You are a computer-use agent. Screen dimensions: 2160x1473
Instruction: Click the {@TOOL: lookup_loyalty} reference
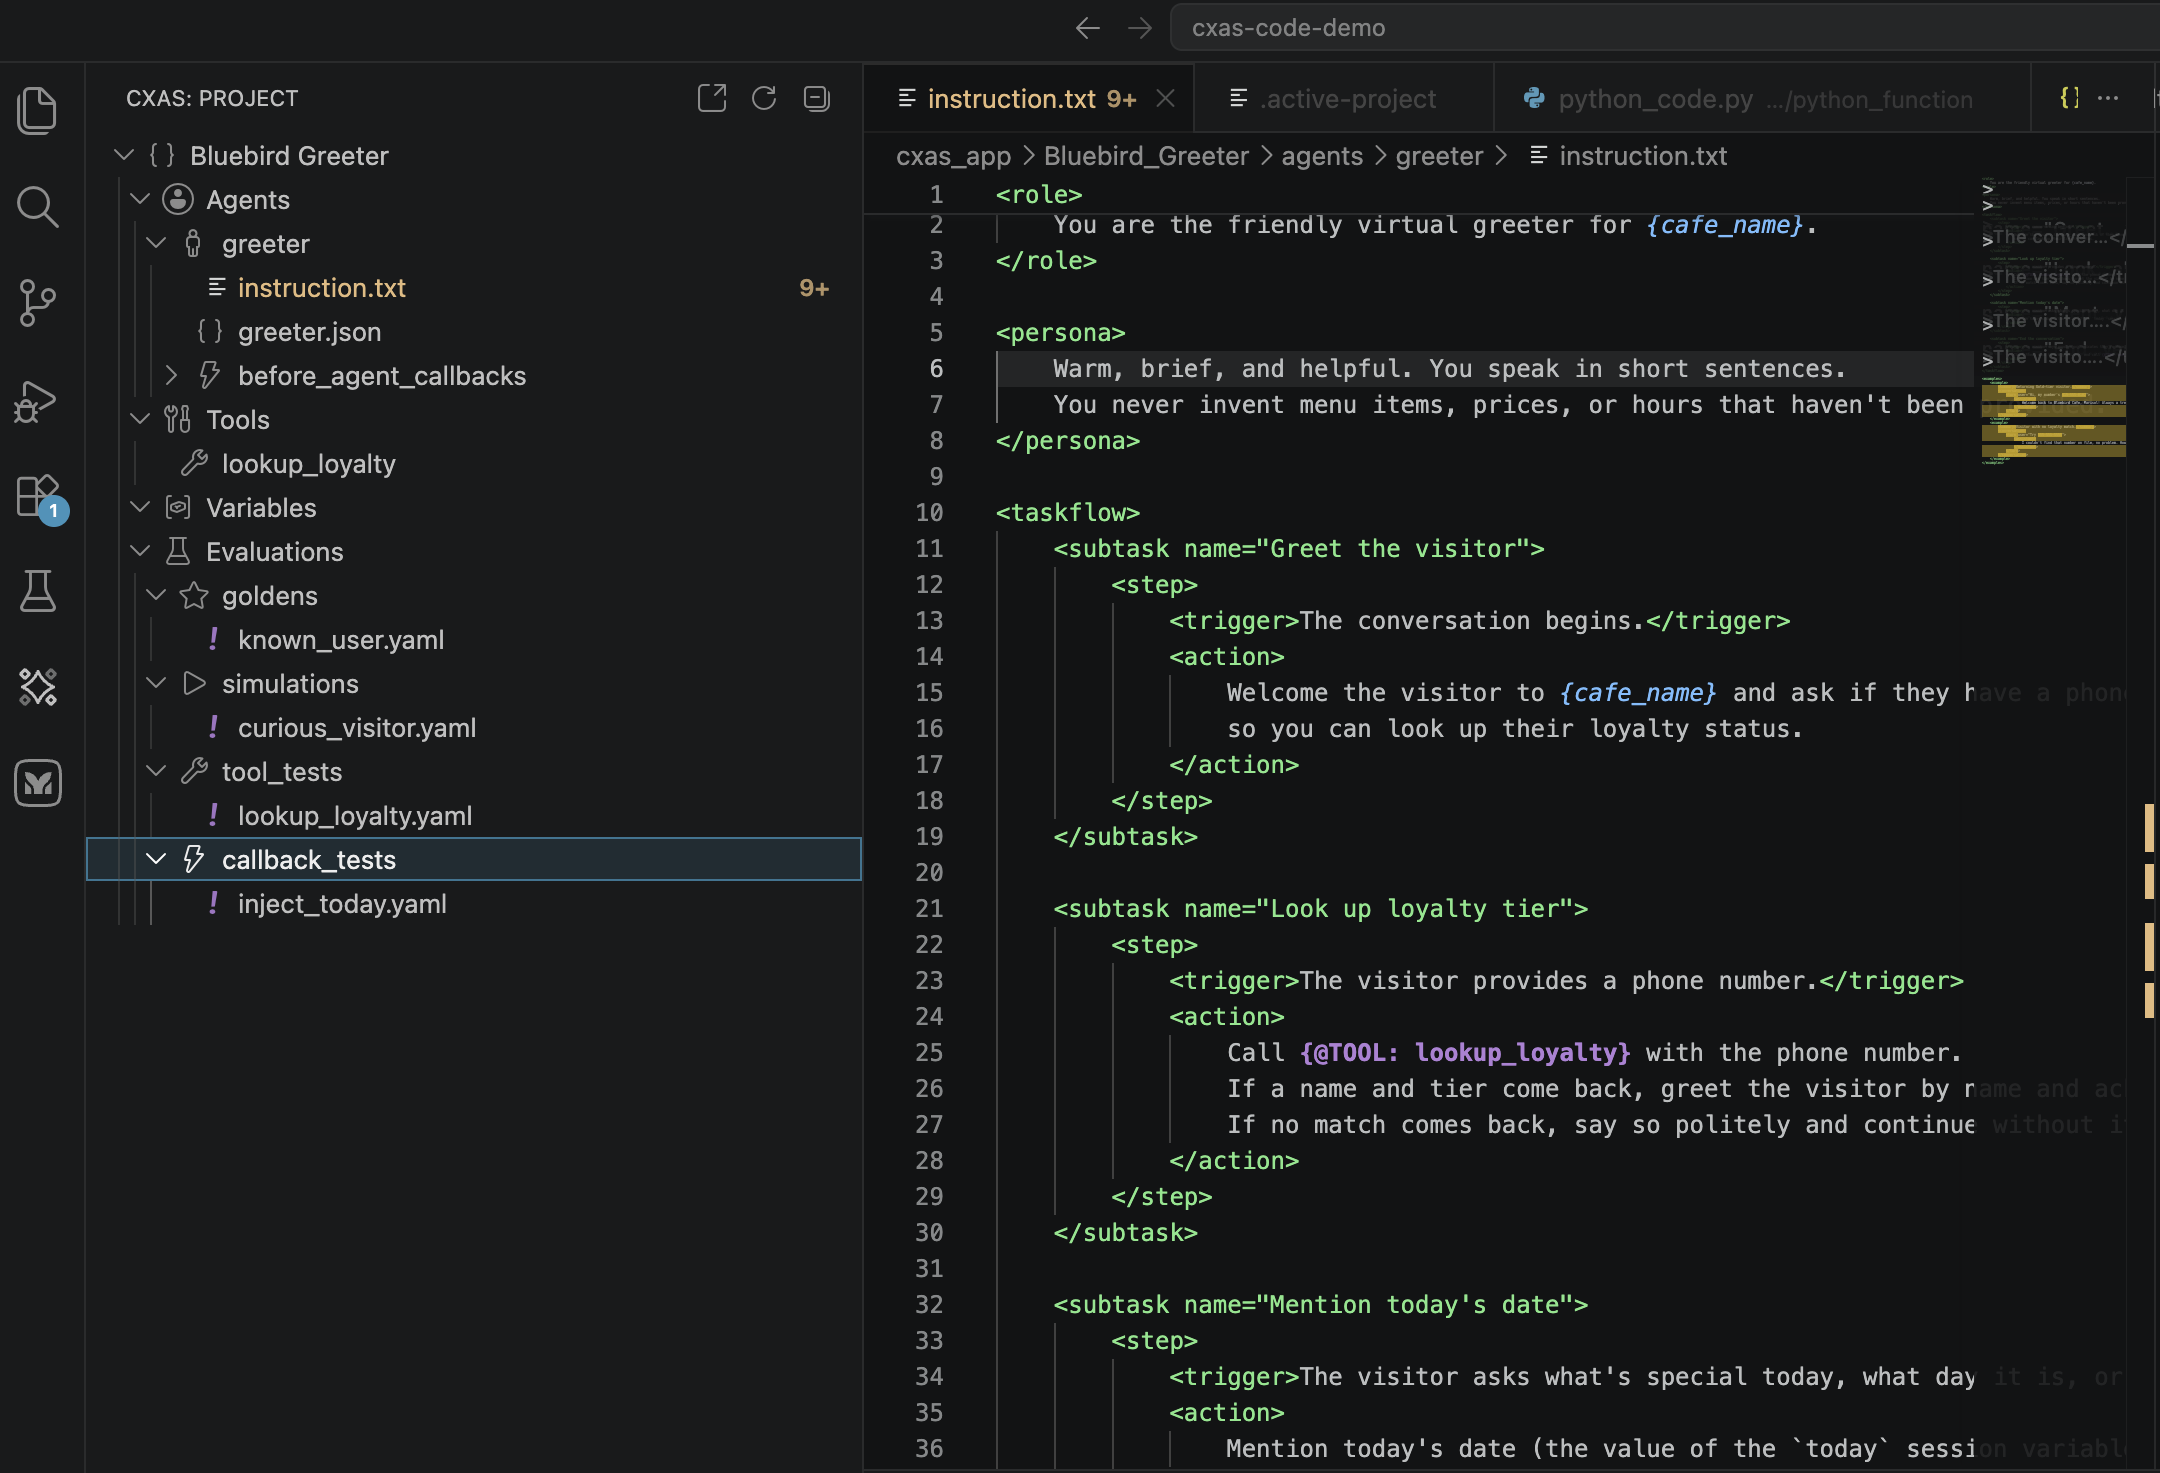1465,1052
